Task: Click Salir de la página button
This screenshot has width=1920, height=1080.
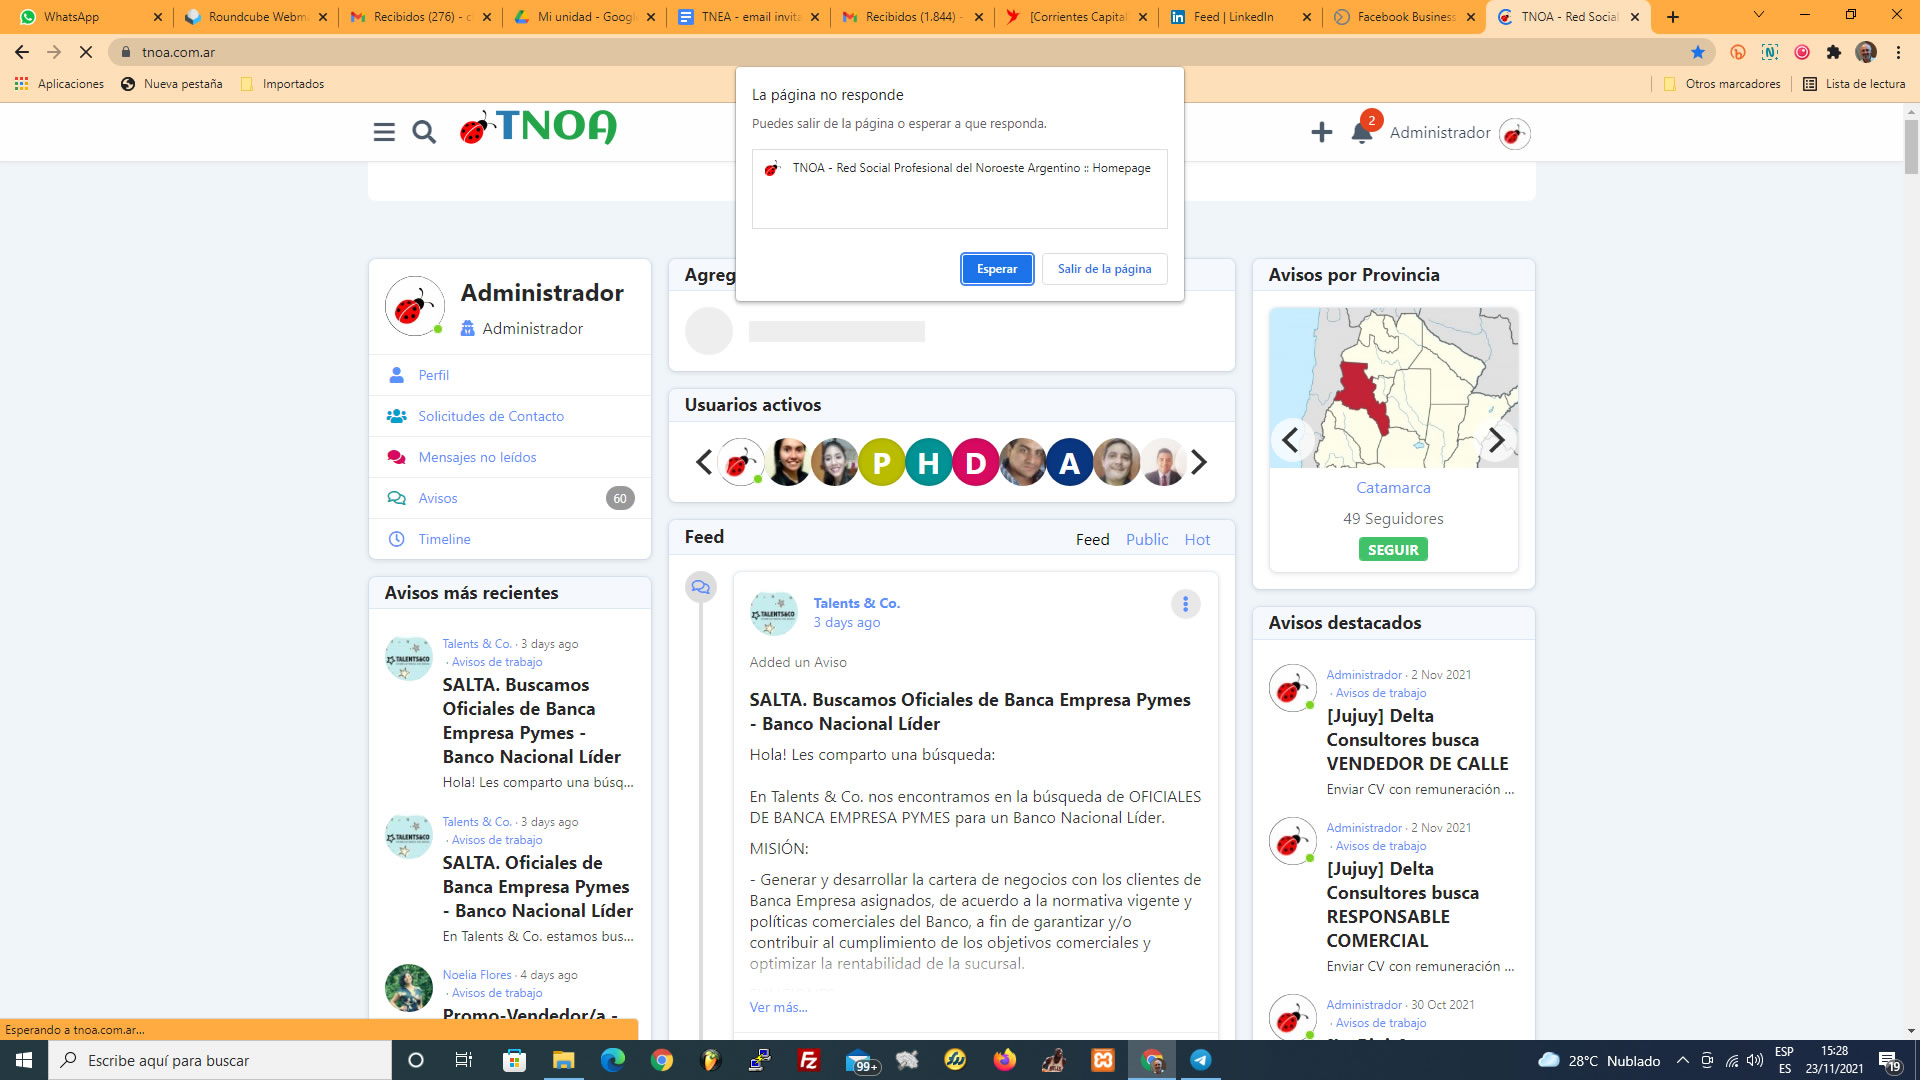Action: click(x=1104, y=269)
